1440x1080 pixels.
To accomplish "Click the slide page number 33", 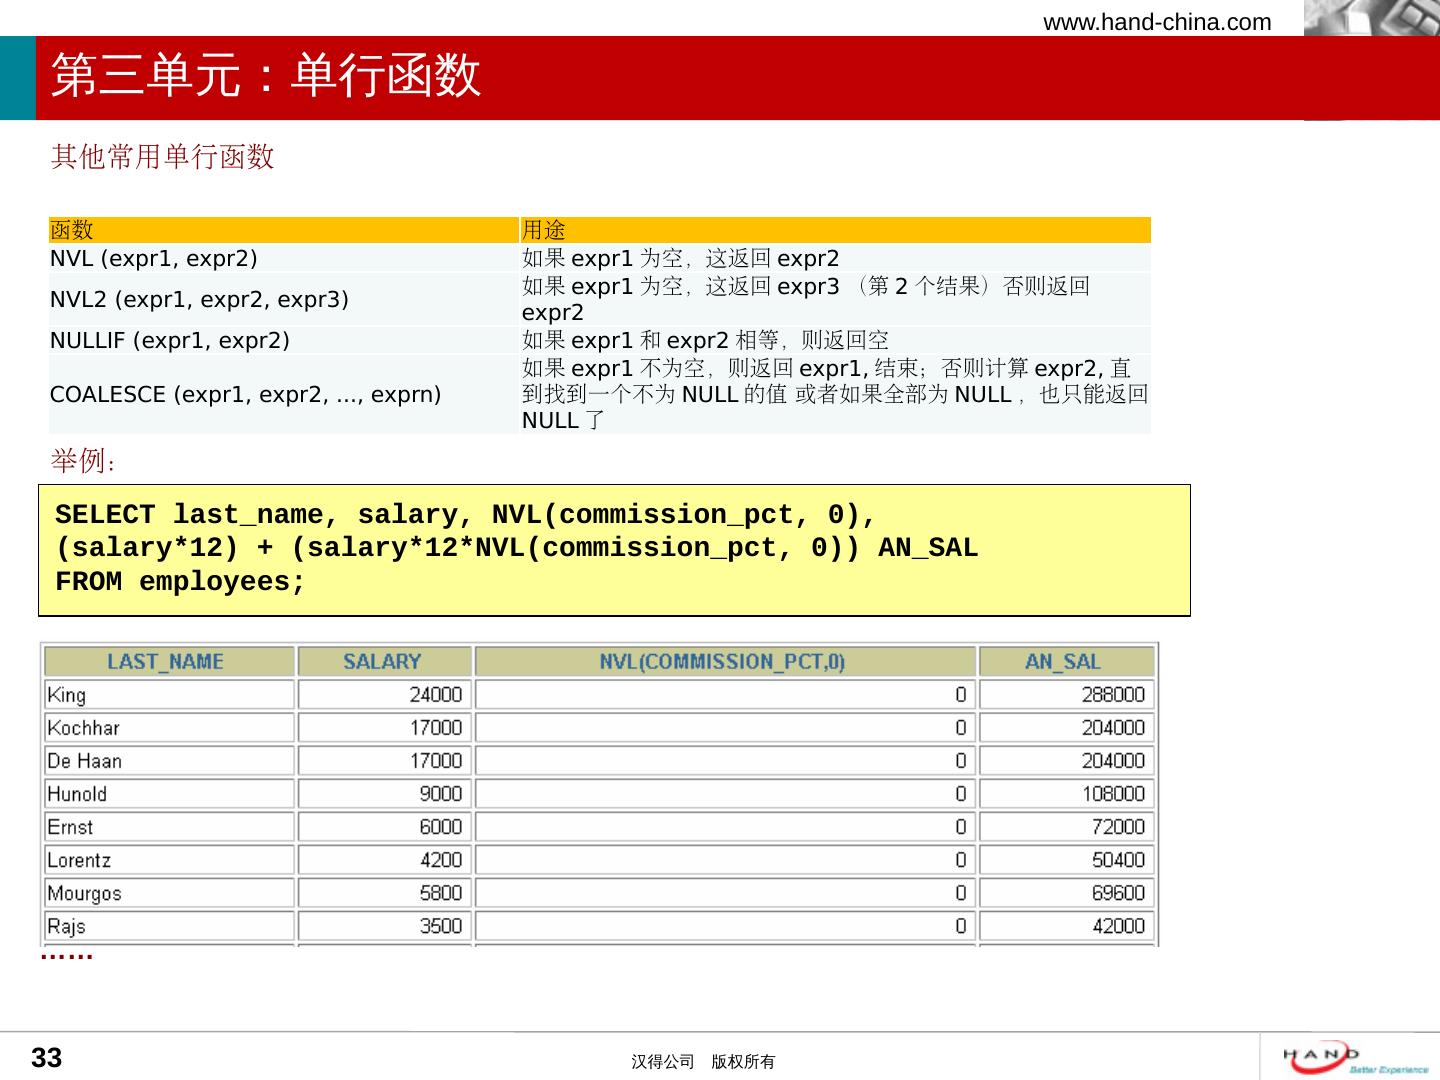I will [47, 1058].
